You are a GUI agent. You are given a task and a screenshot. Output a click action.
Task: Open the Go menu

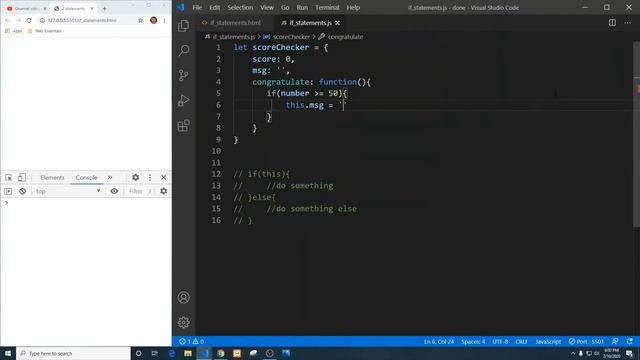pos(285,7)
